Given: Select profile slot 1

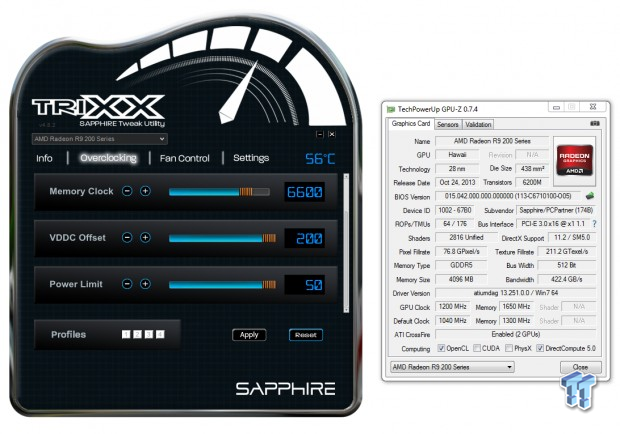Looking at the screenshot, I should (126, 335).
